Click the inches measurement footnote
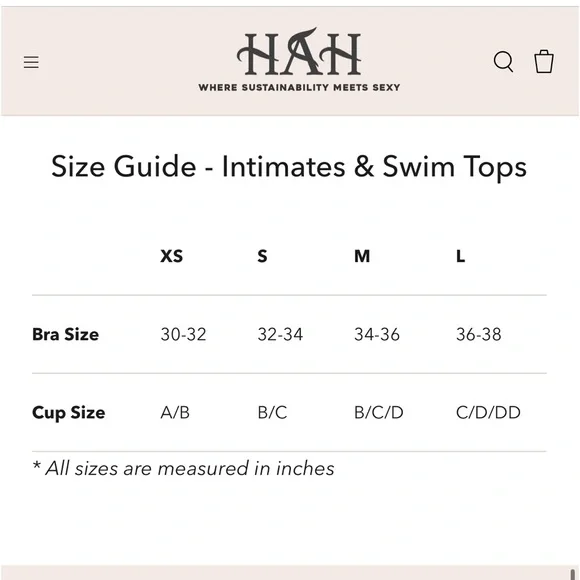The height and width of the screenshot is (580, 580). [x=183, y=468]
